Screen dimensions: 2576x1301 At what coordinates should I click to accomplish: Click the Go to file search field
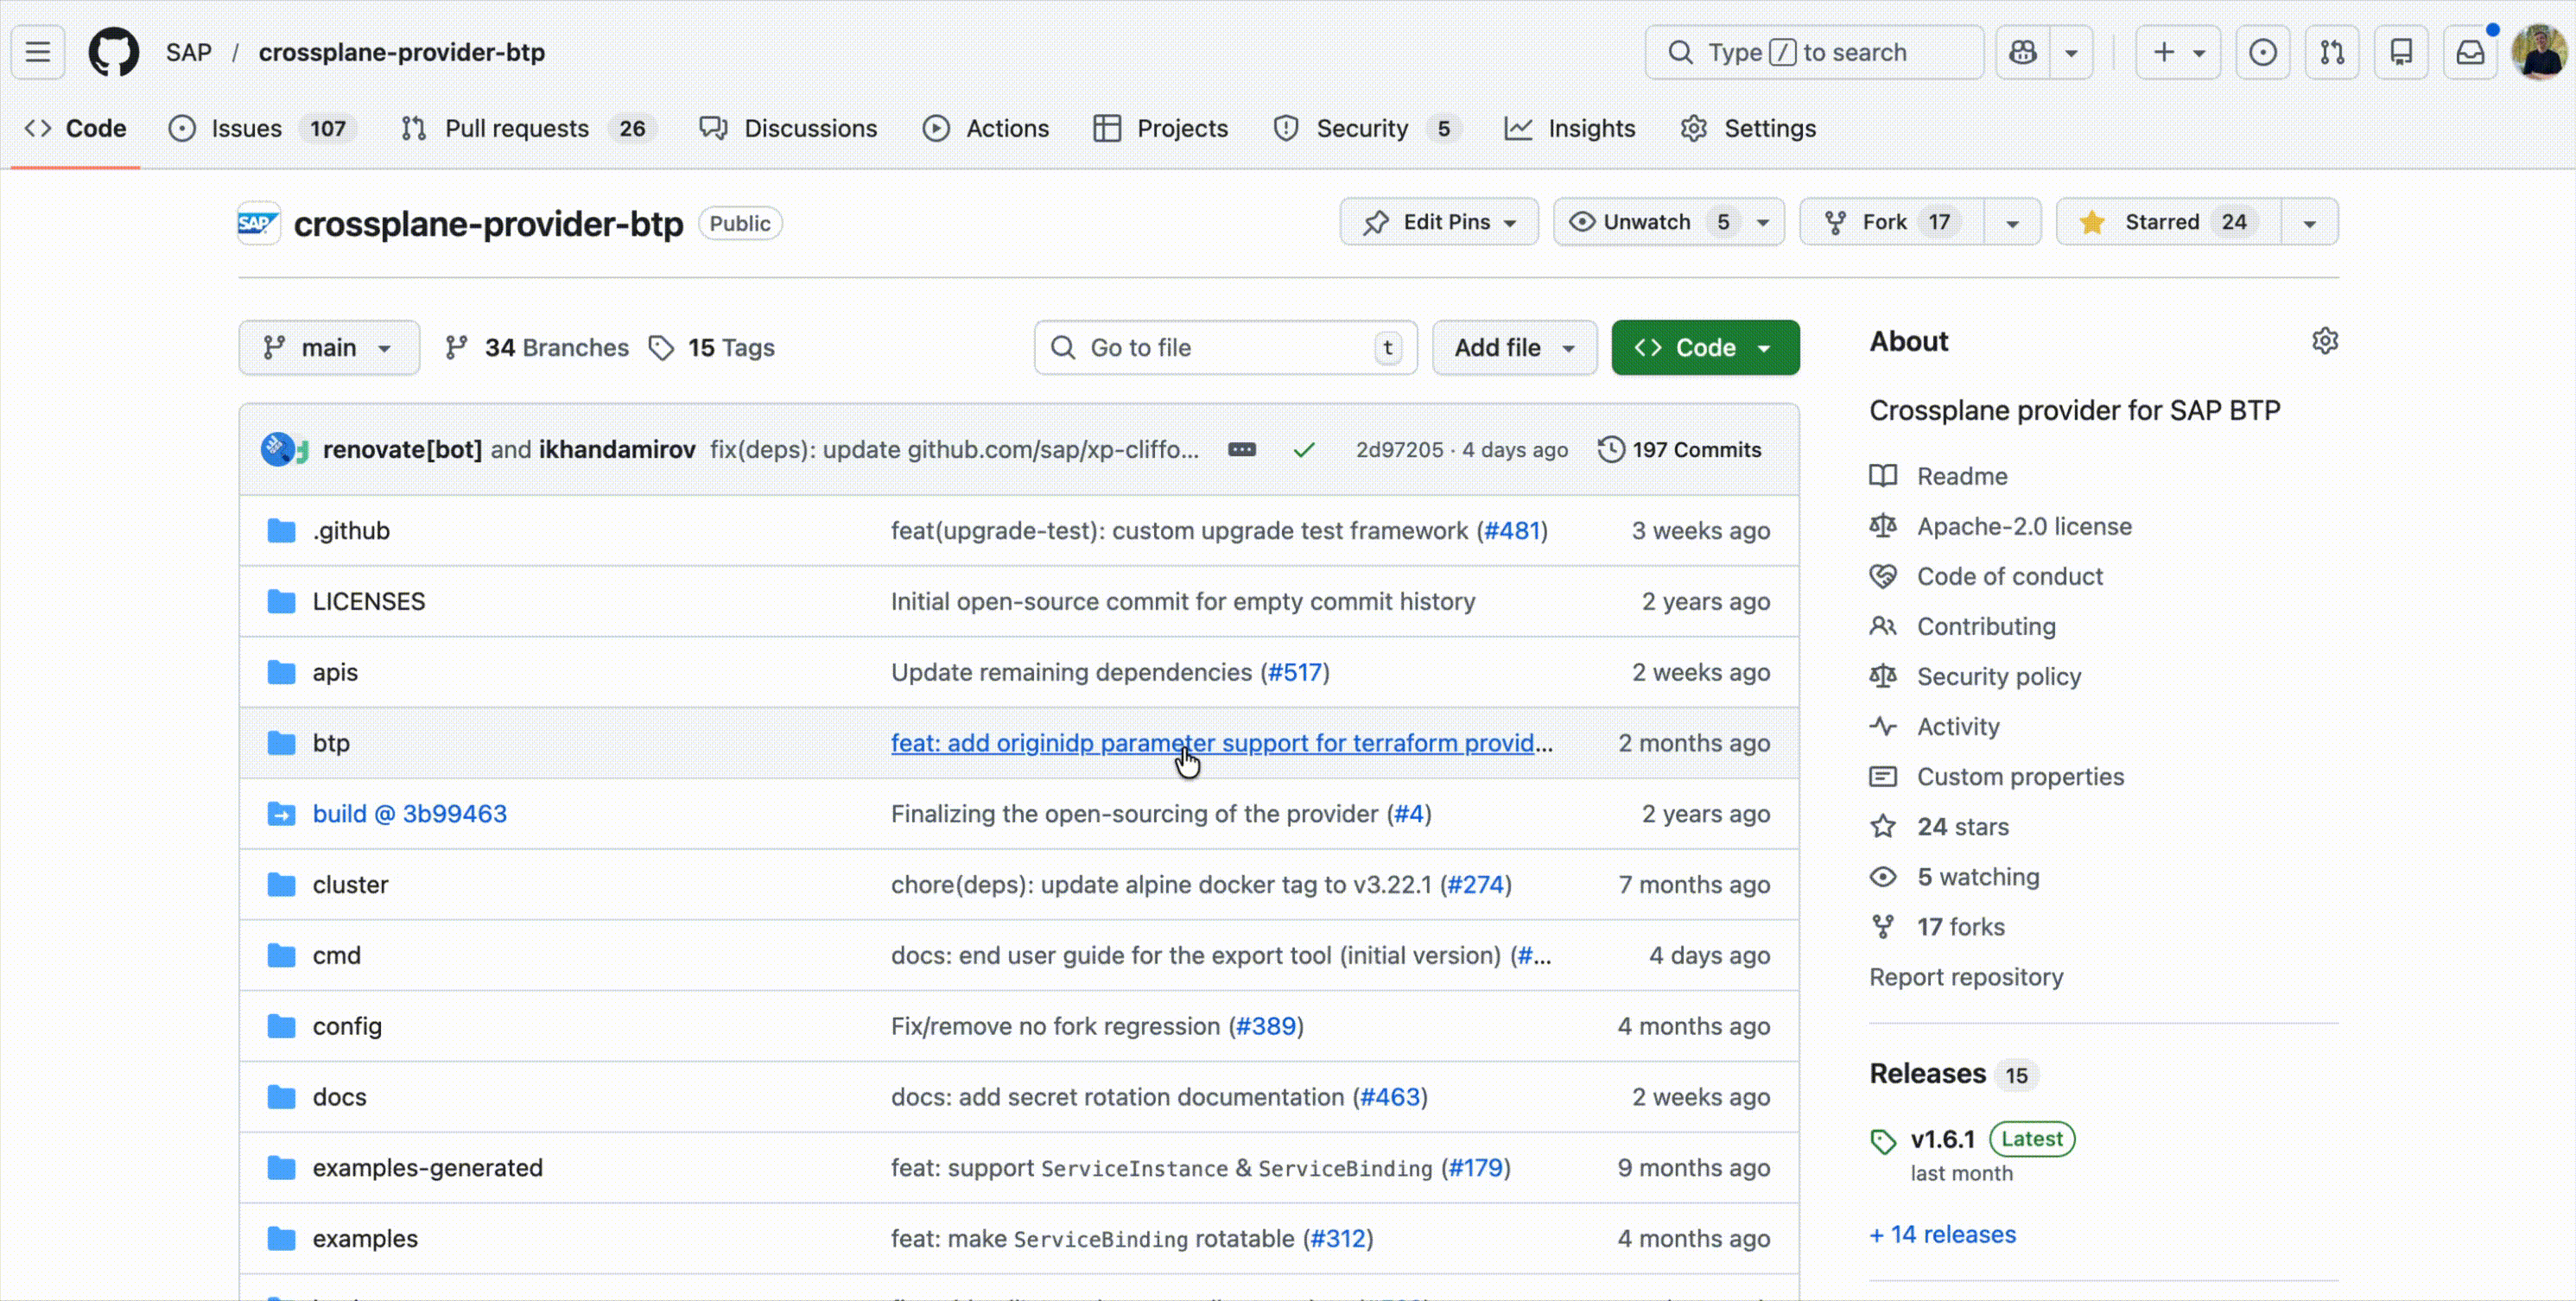pyautogui.click(x=1224, y=348)
